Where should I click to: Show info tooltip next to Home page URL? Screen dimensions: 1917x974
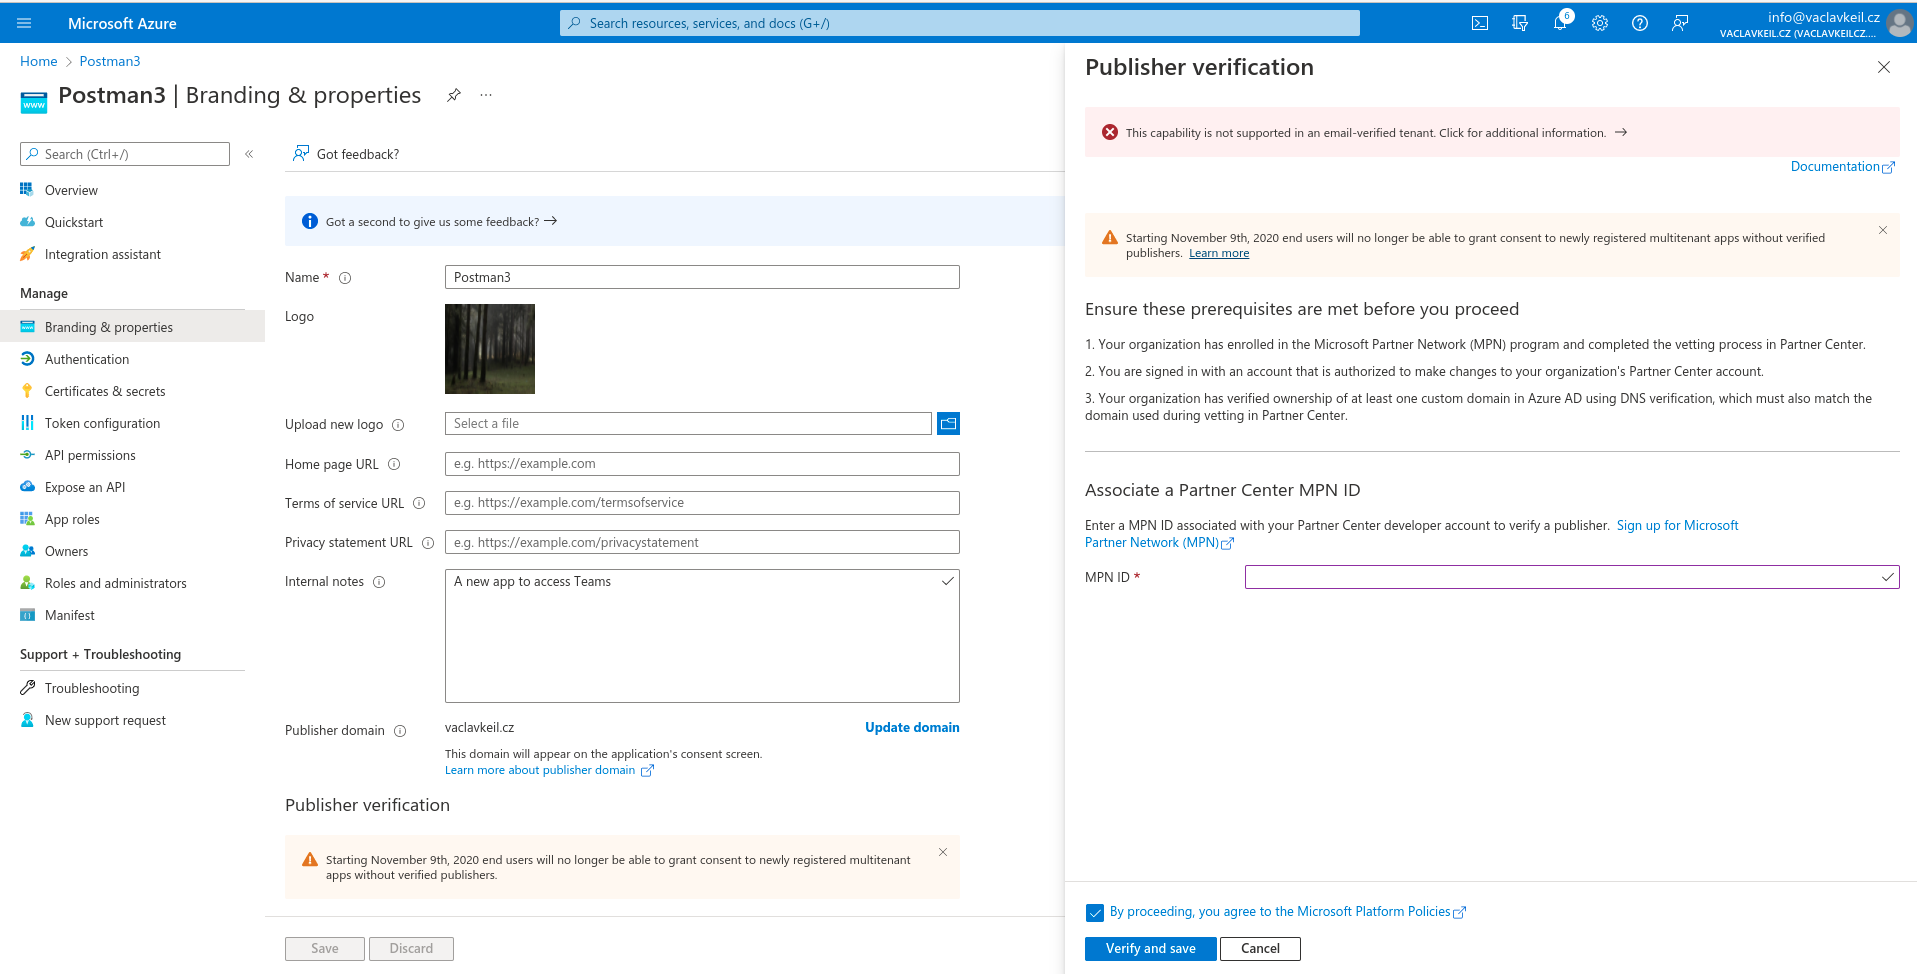point(394,464)
